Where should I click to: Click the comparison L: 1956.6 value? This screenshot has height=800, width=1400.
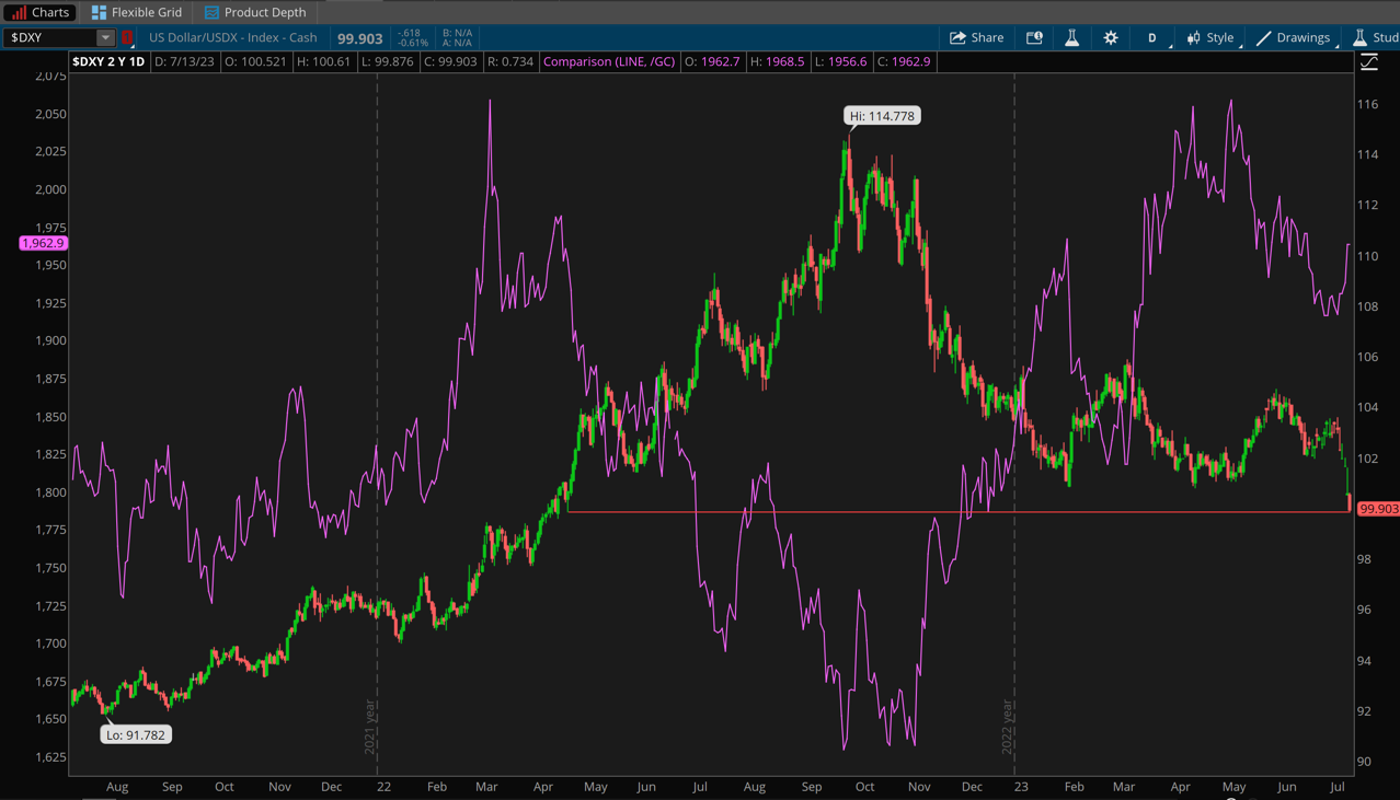pyautogui.click(x=840, y=62)
